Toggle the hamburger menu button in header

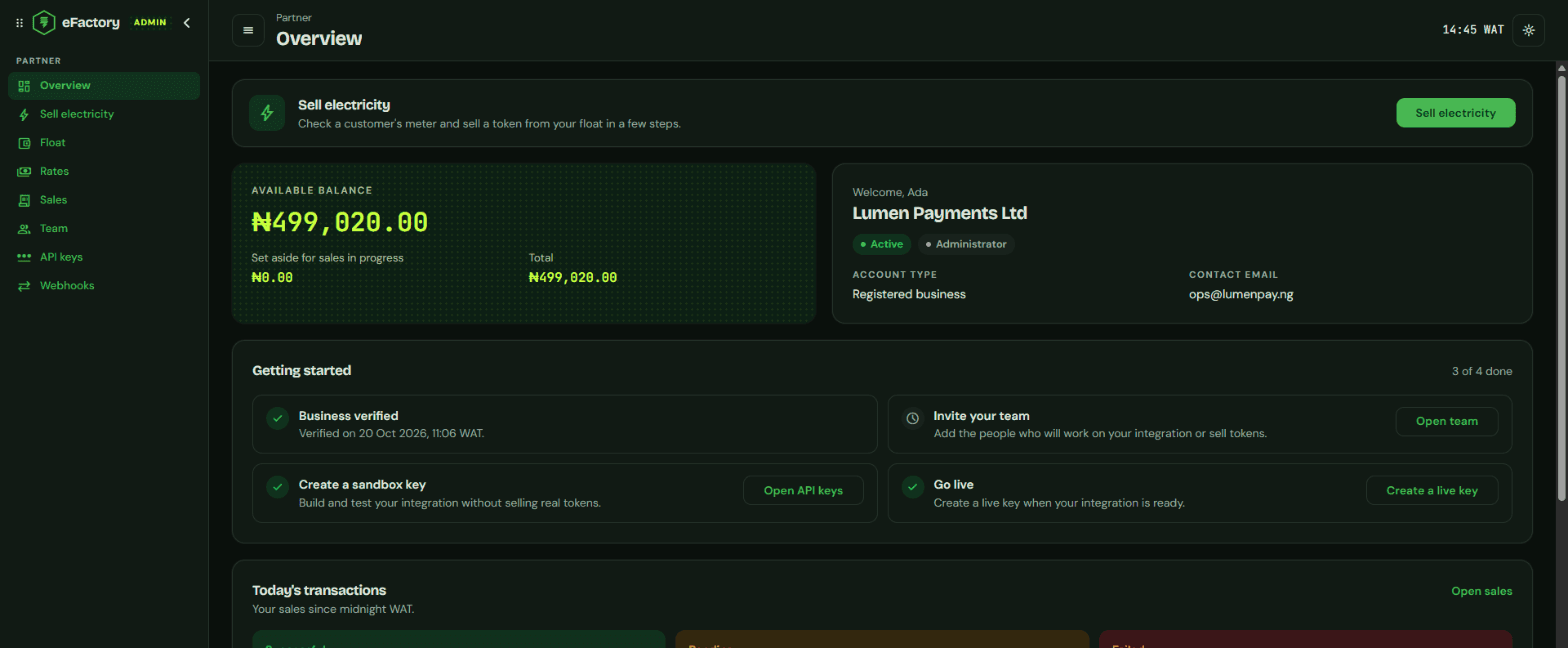[248, 30]
